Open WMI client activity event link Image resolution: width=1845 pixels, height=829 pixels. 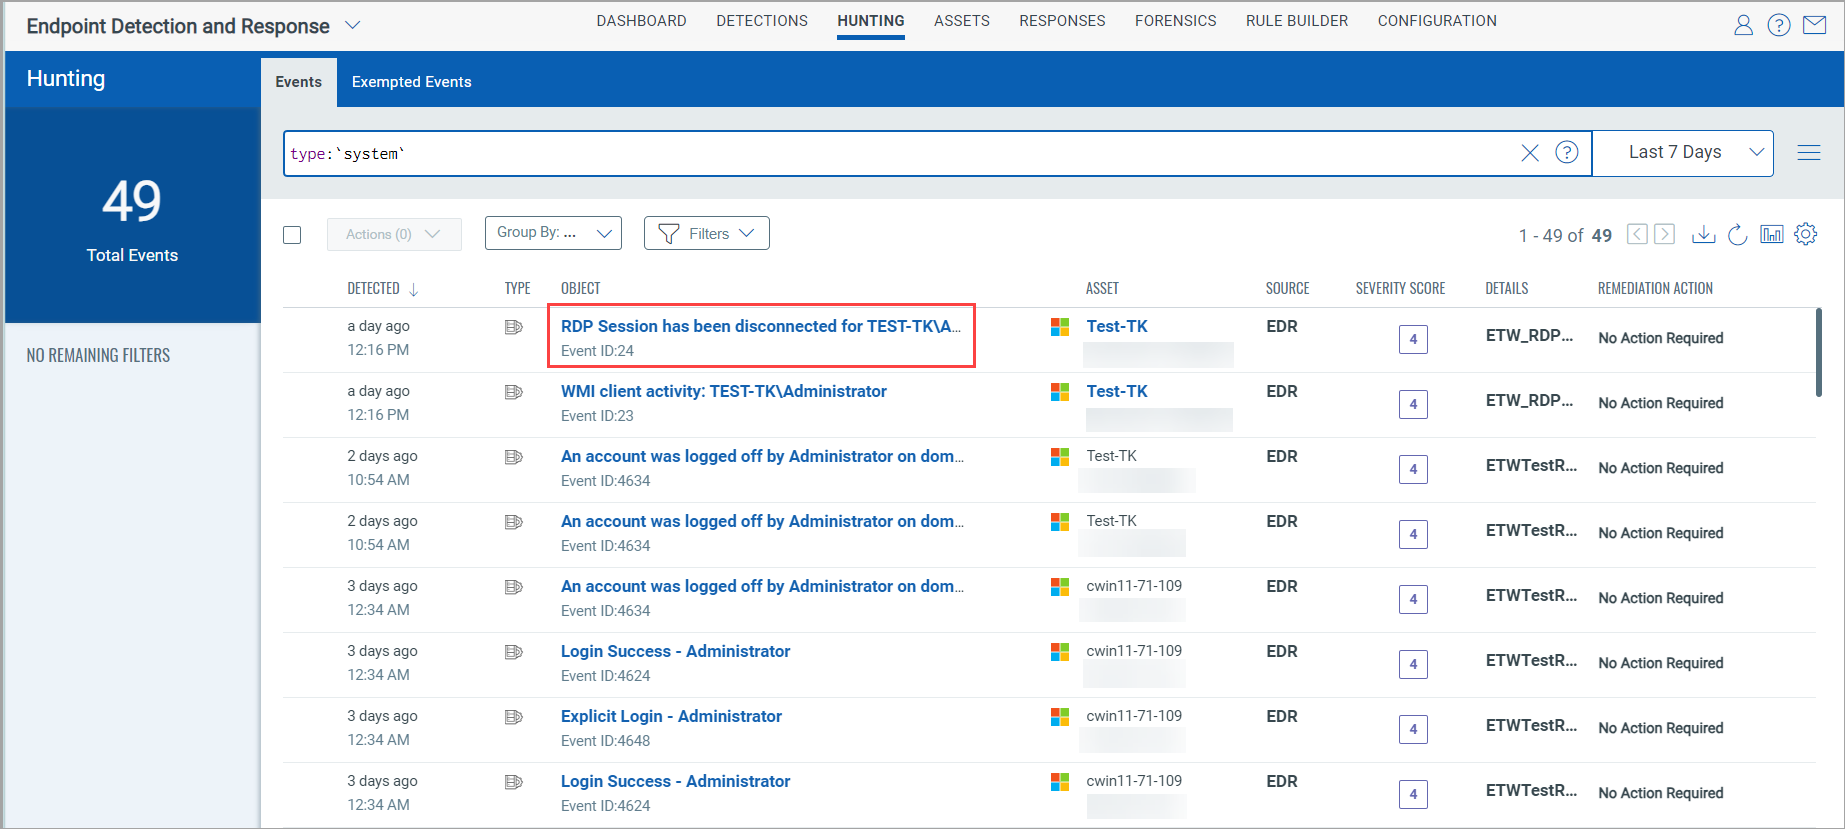[723, 391]
